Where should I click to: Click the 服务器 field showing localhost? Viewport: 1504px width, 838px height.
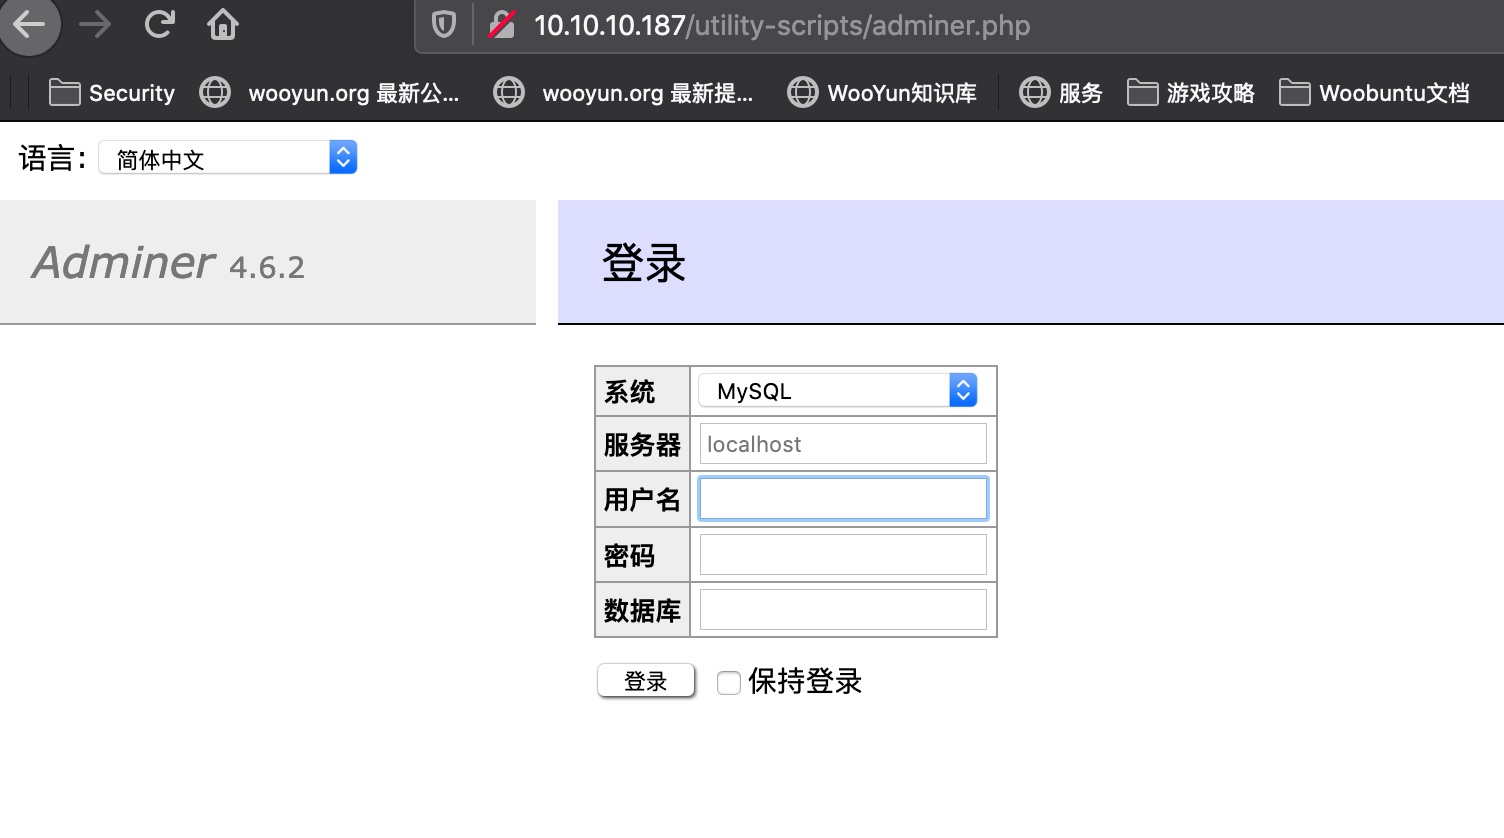pyautogui.click(x=843, y=444)
